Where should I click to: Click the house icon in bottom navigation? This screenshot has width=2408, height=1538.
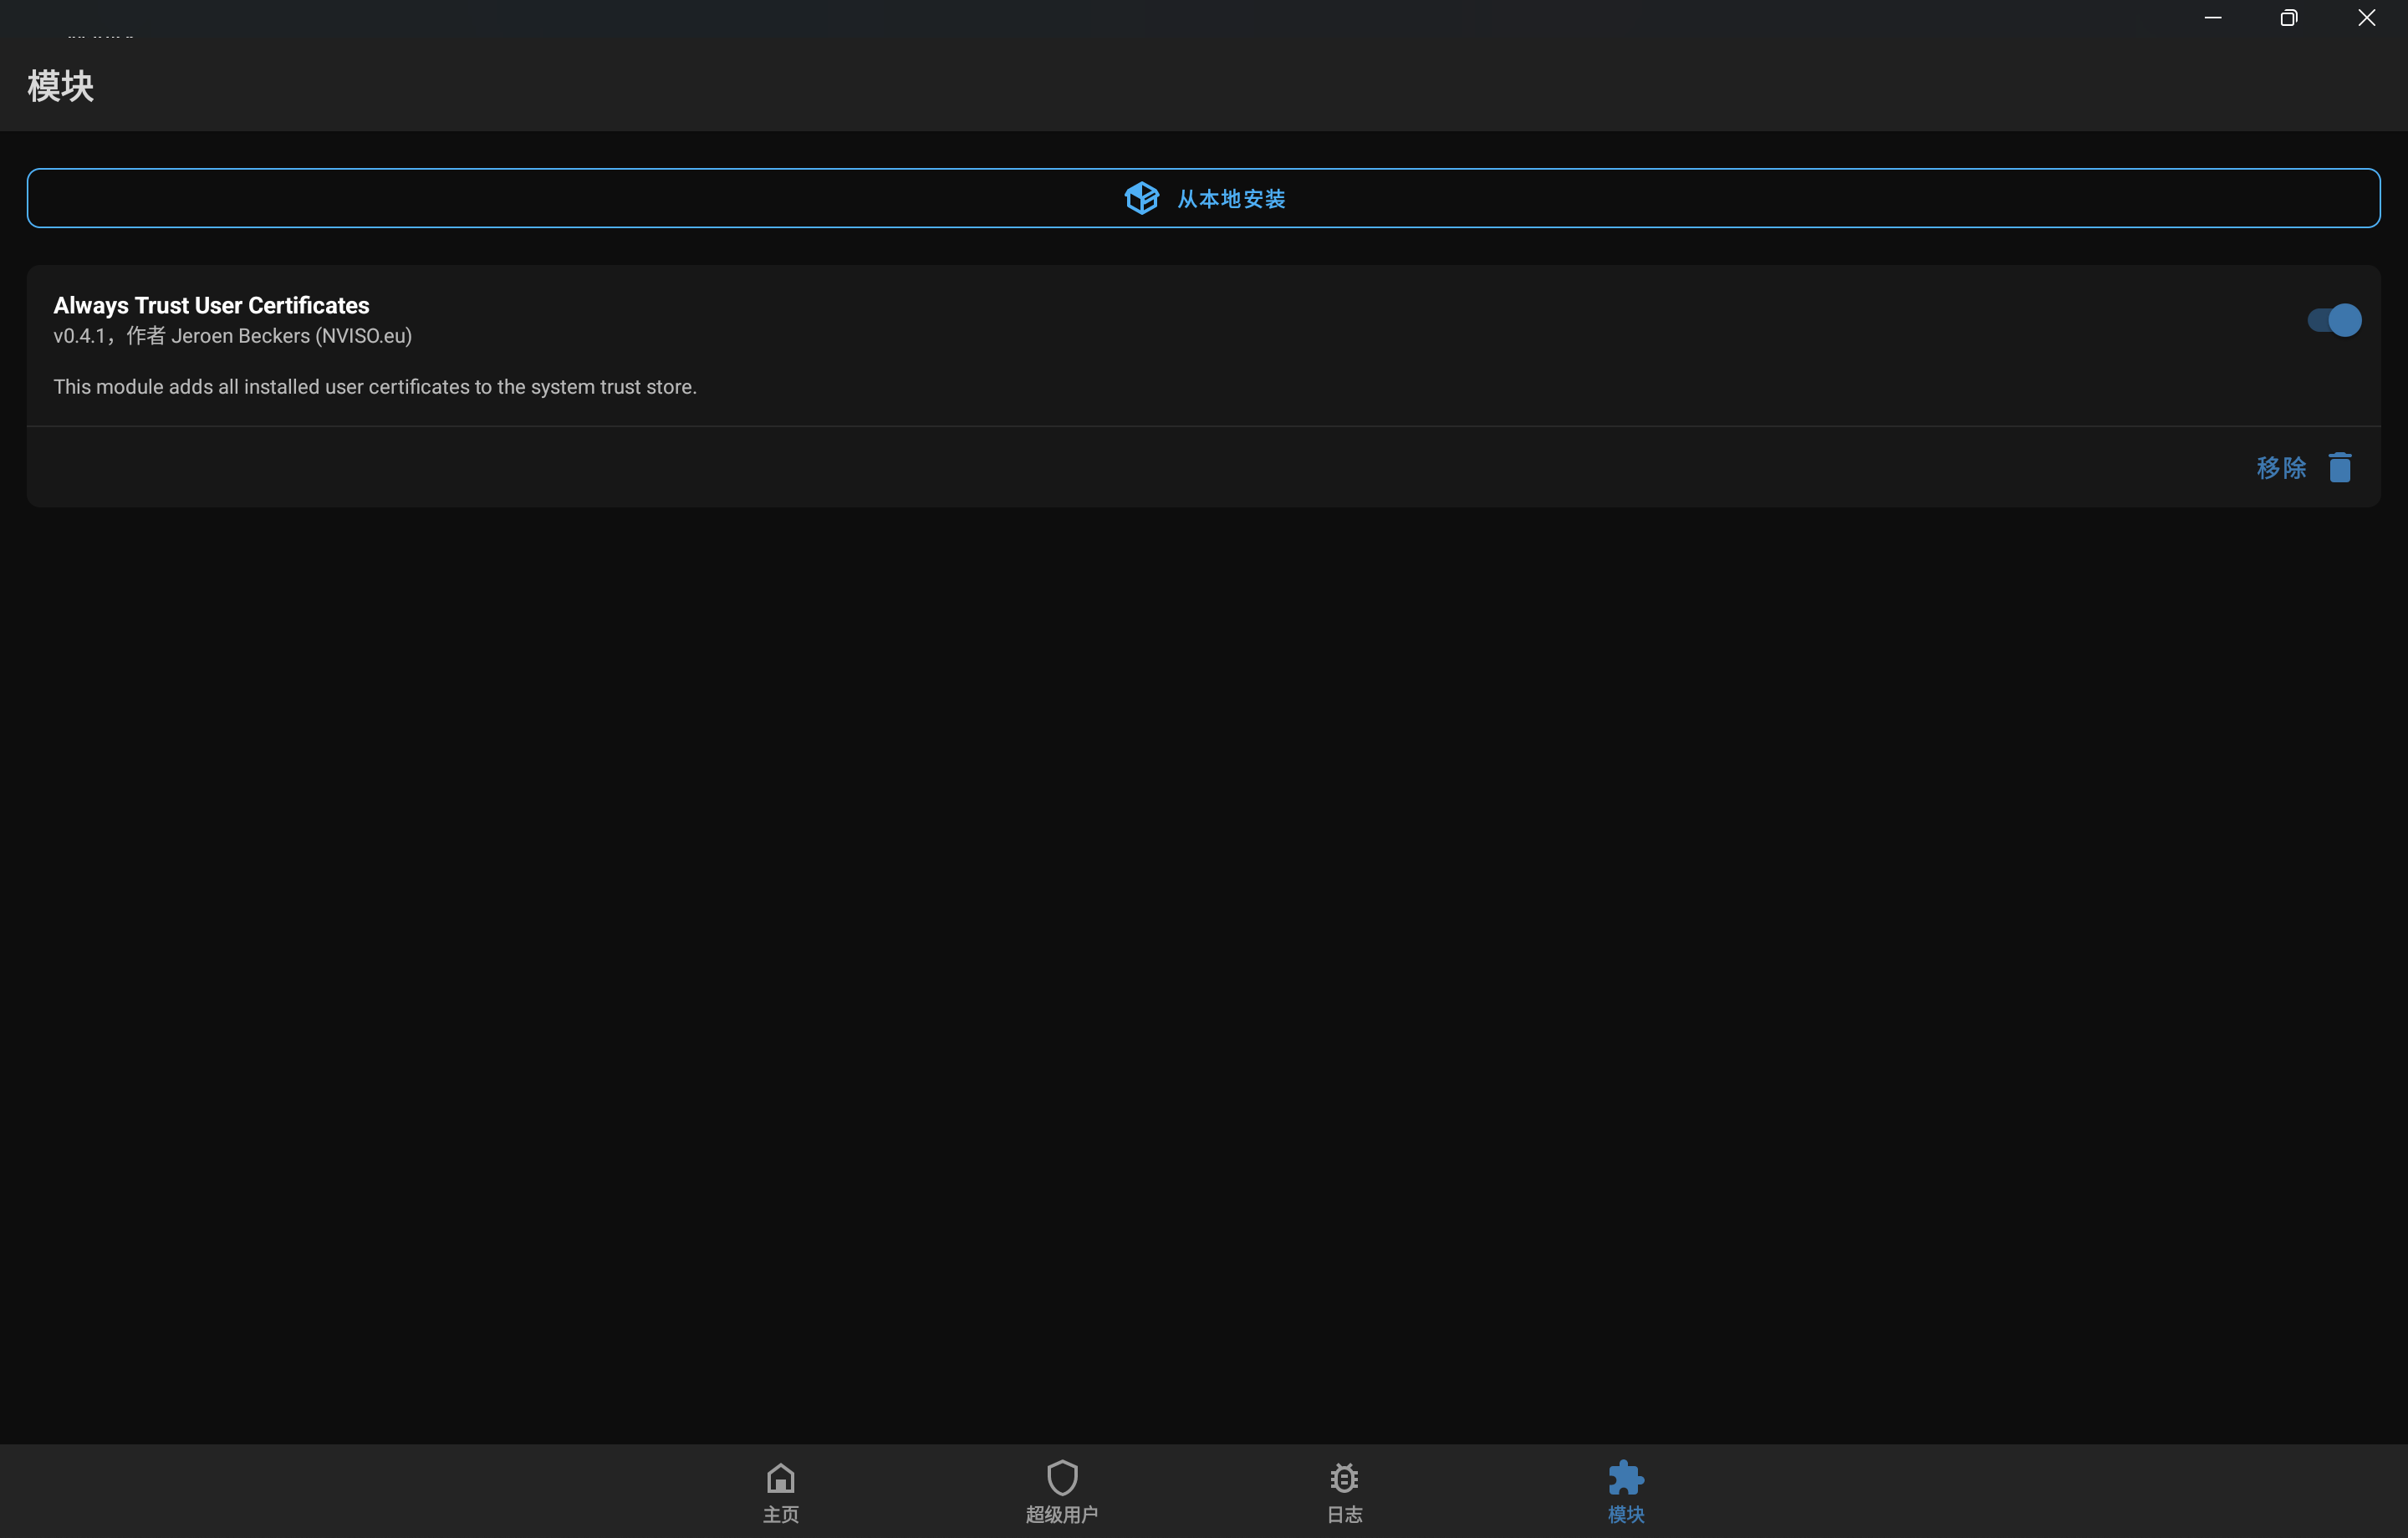point(780,1477)
